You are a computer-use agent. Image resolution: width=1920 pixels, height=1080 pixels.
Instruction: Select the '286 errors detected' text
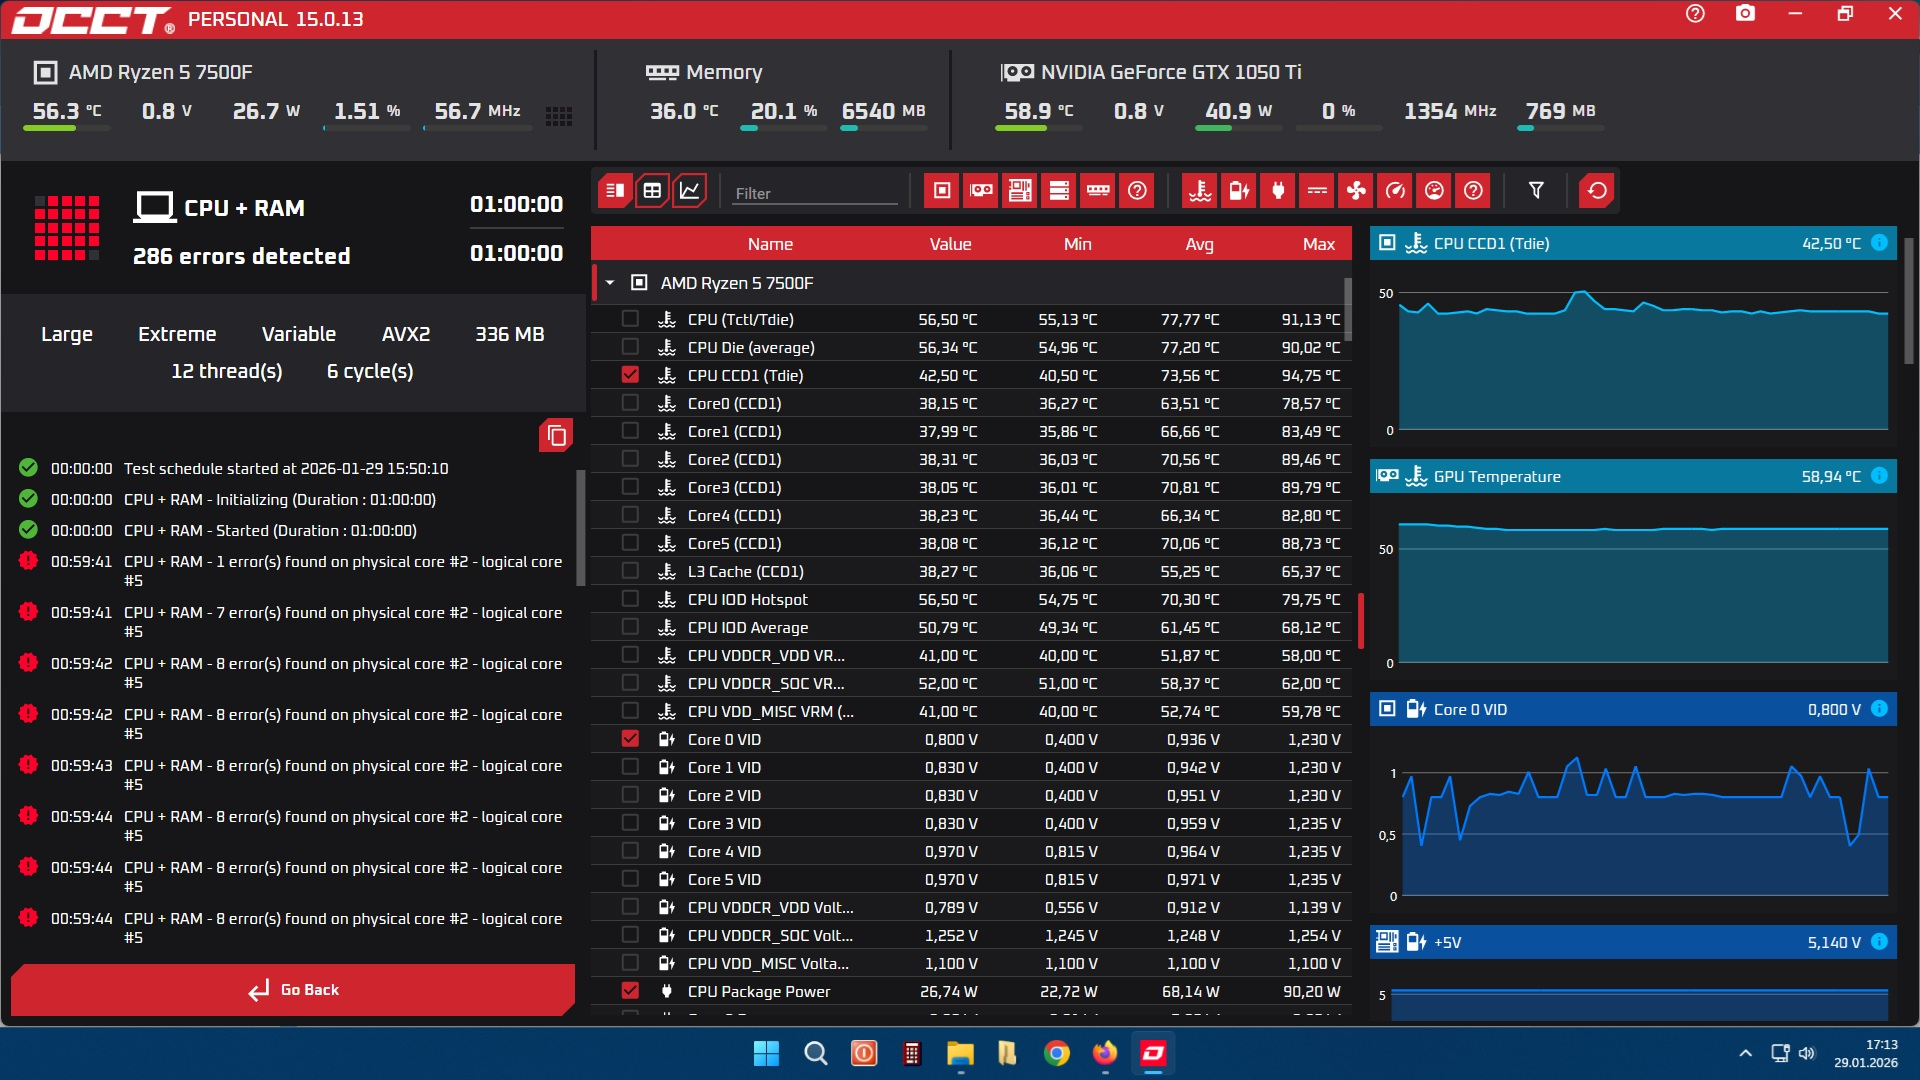[x=242, y=256]
